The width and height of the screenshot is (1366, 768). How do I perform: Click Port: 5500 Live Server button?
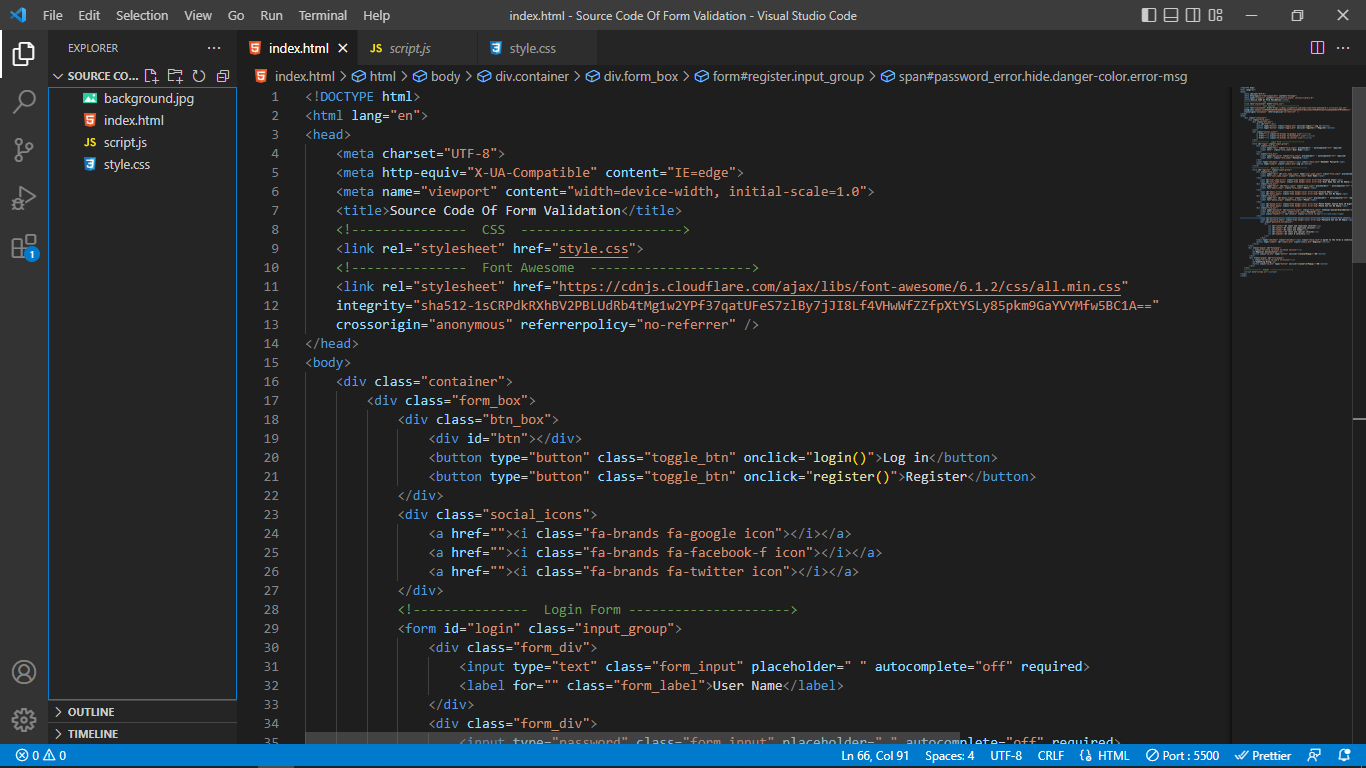(1183, 756)
